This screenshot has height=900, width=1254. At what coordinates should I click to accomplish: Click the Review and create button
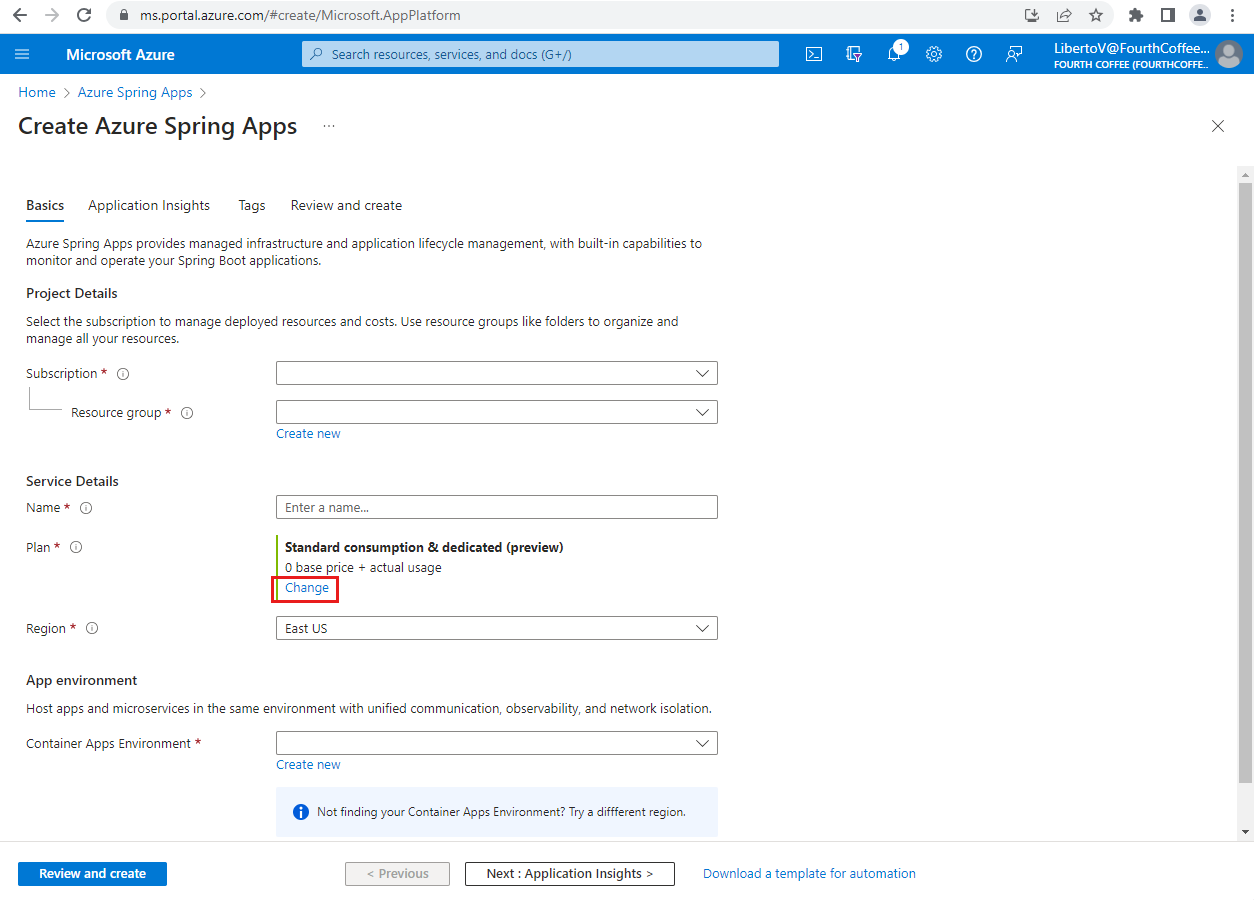(x=92, y=874)
